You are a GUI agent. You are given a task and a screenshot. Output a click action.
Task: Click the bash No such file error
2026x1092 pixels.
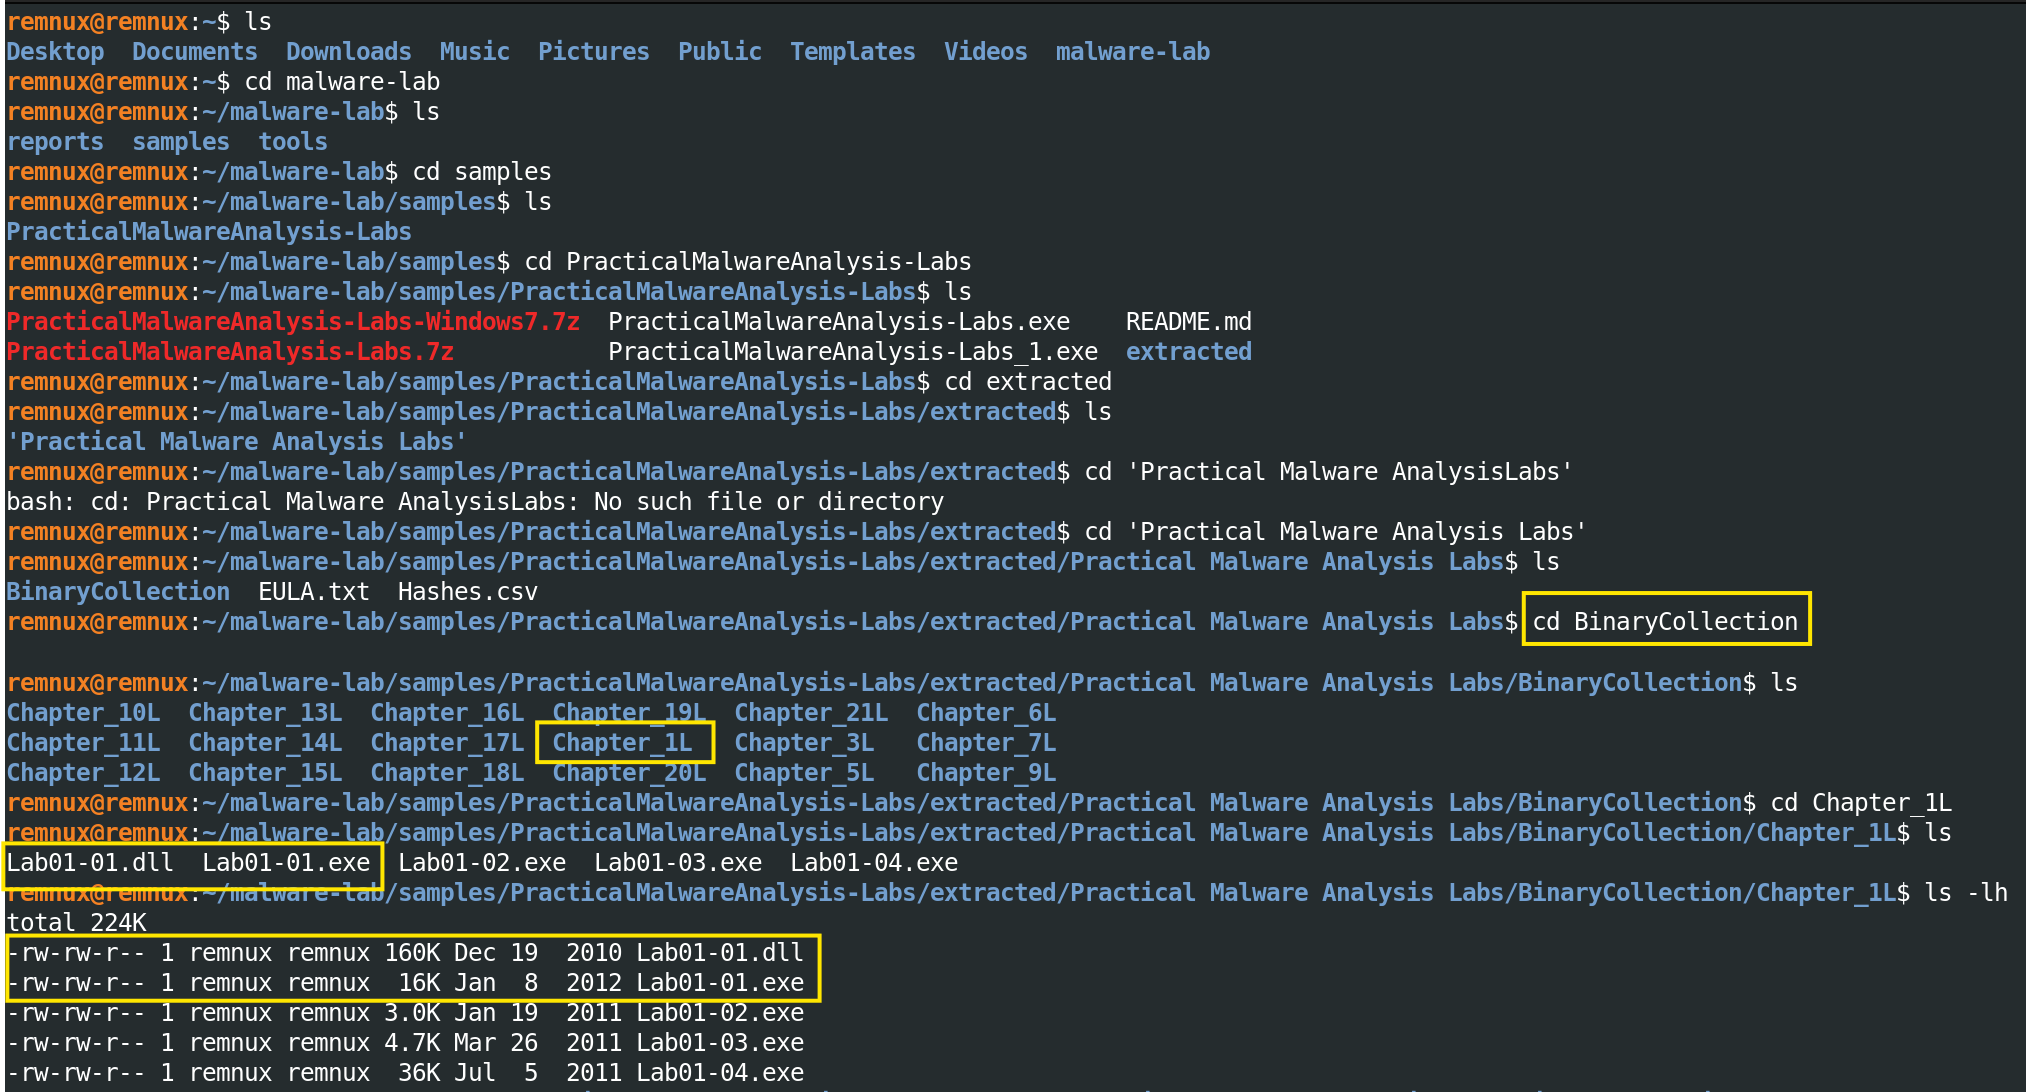point(475,502)
